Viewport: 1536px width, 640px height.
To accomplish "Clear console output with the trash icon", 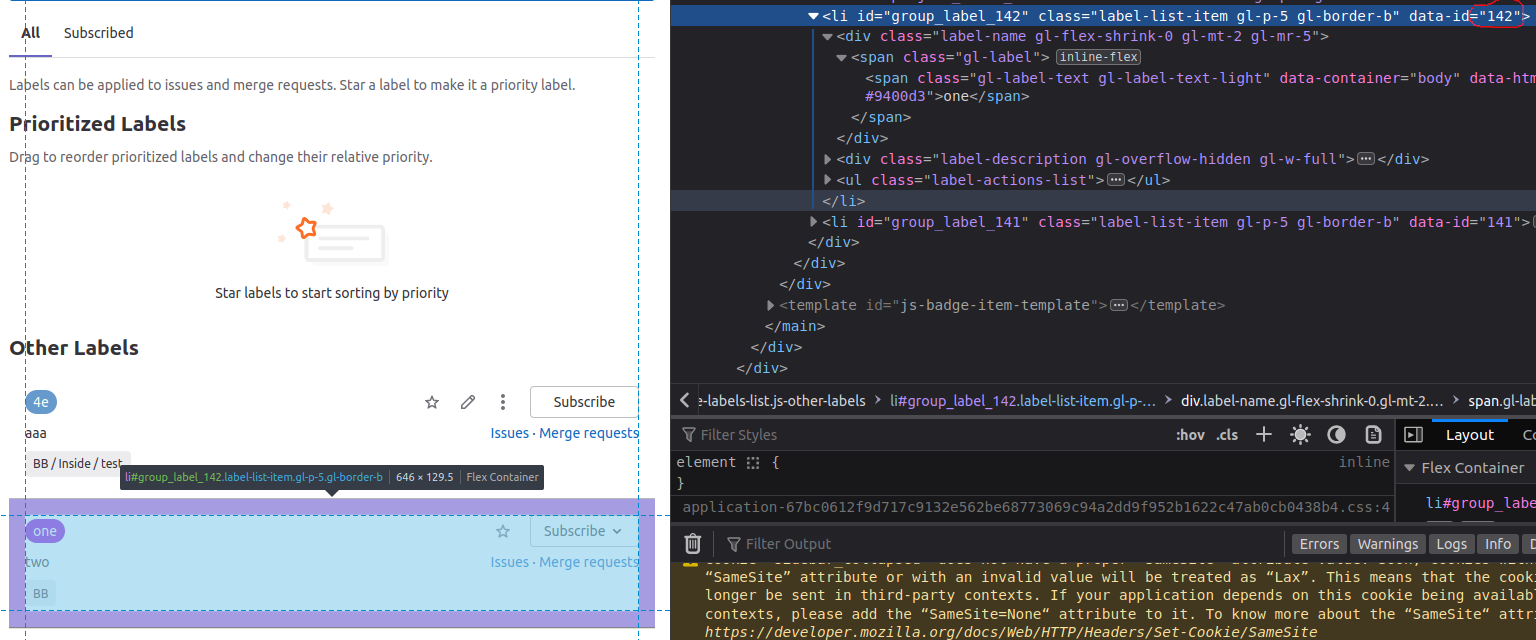I will pos(692,544).
